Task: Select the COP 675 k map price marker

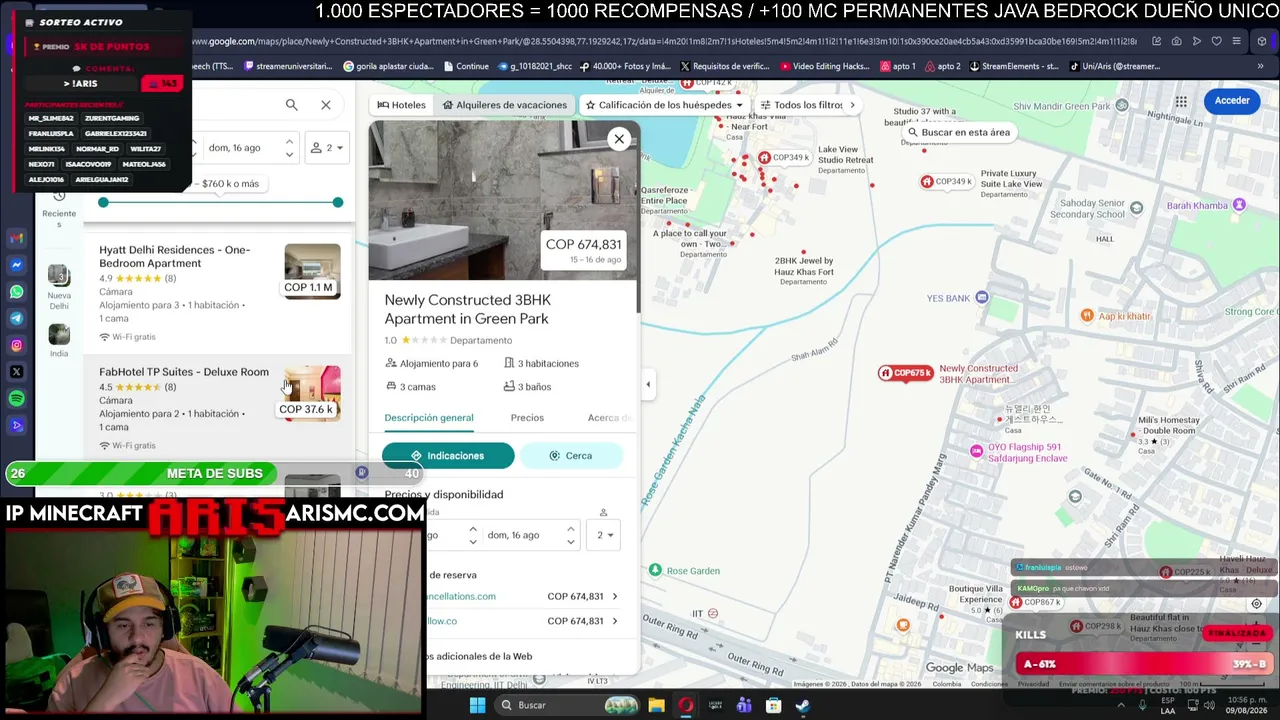Action: [x=905, y=373]
